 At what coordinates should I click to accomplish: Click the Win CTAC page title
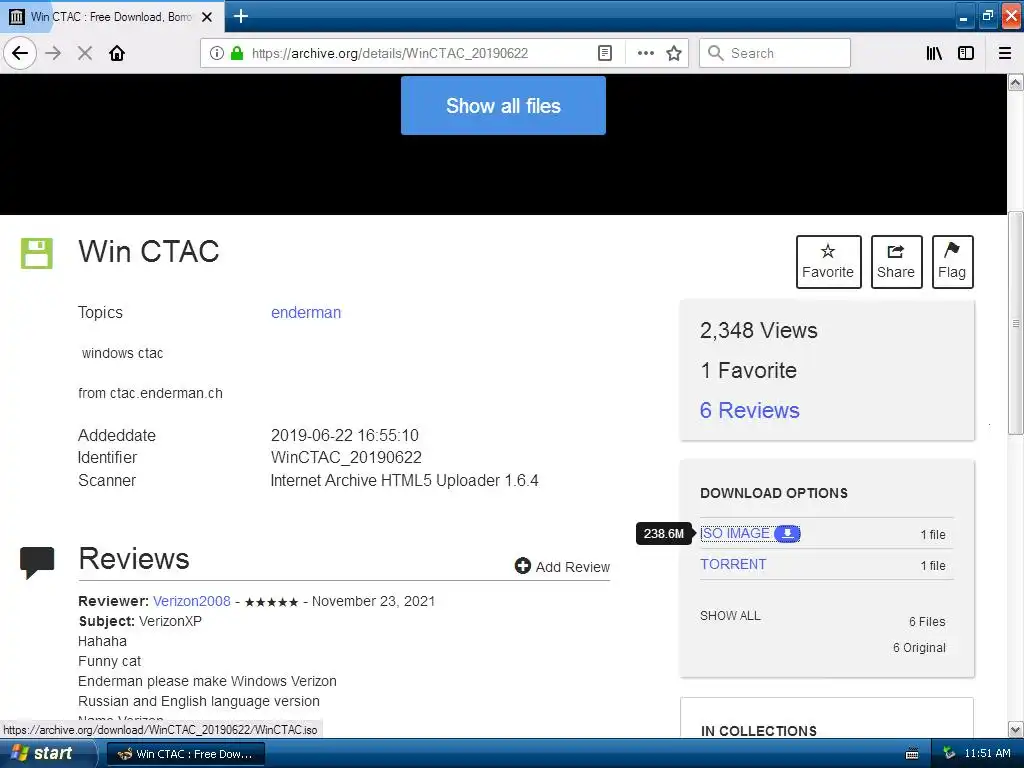point(149,251)
